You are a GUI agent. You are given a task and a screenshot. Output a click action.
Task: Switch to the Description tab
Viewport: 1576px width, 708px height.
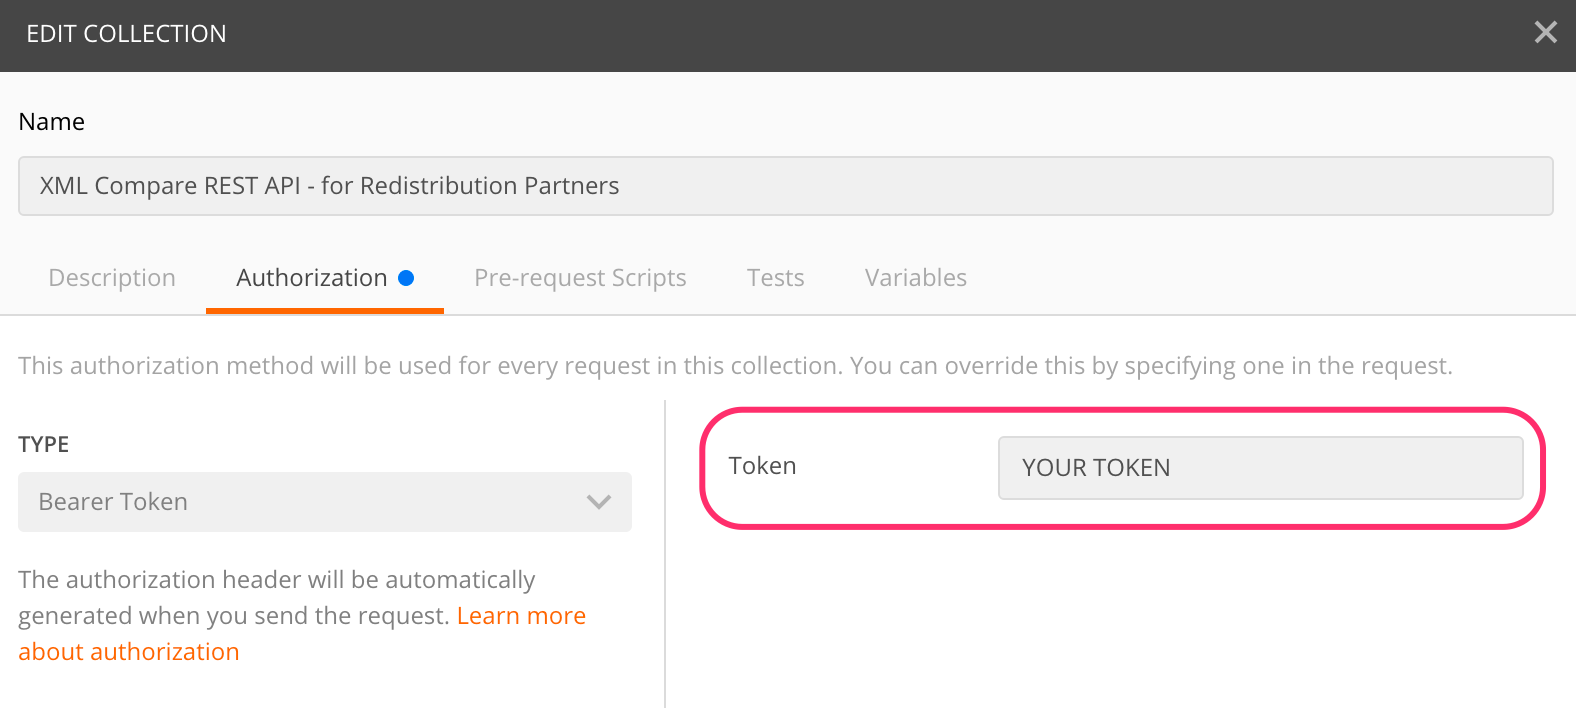point(112,278)
